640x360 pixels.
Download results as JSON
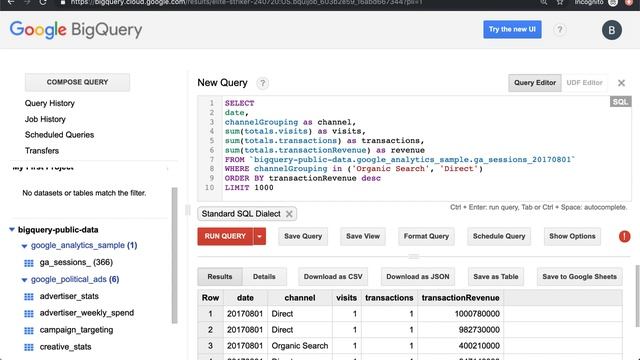click(418, 277)
